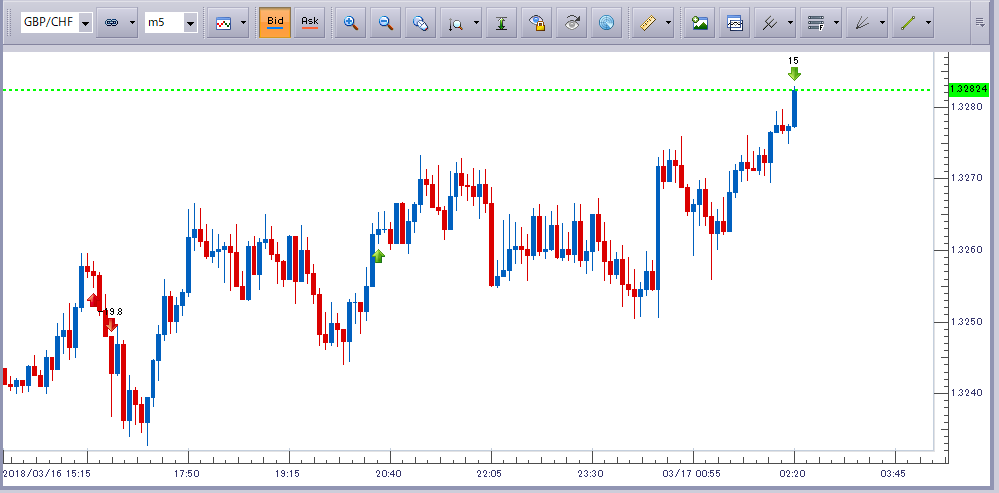Click the 1.3250 price axis label

(965, 322)
